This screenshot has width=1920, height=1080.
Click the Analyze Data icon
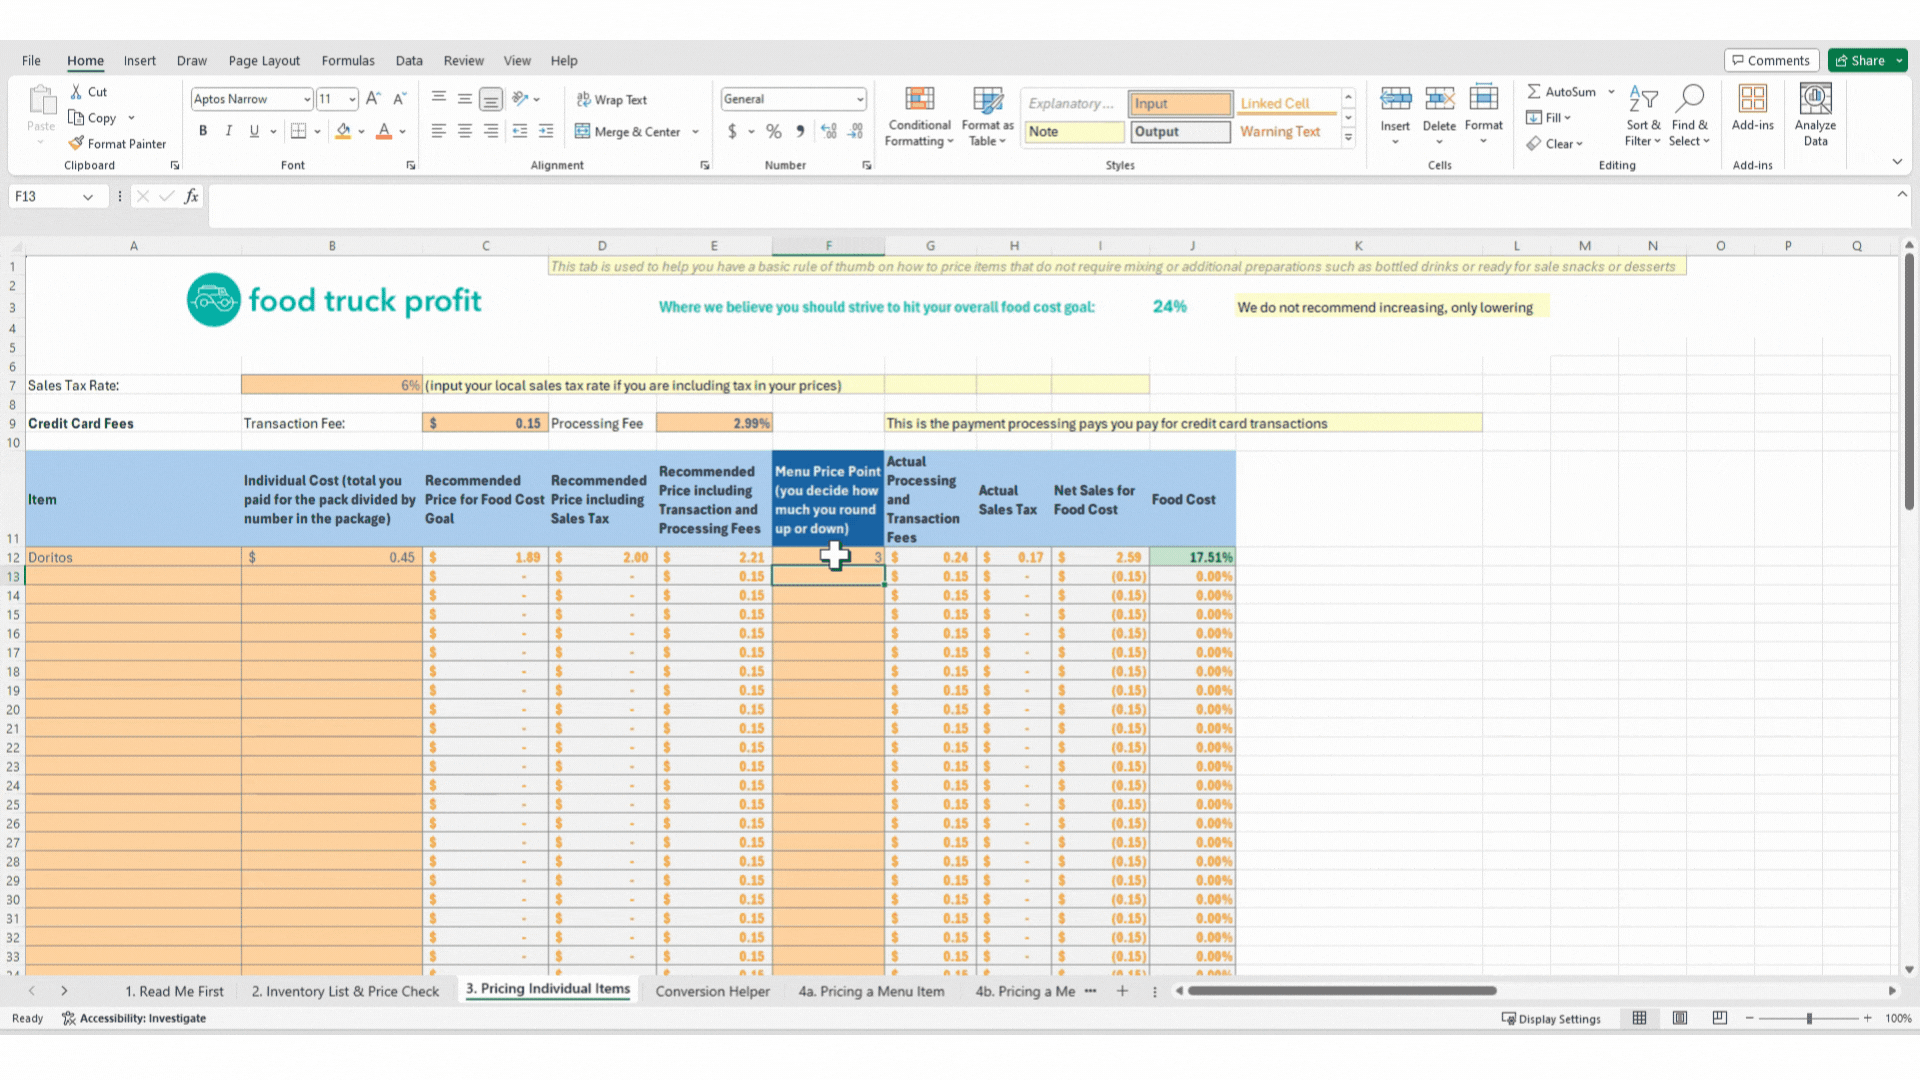point(1815,100)
